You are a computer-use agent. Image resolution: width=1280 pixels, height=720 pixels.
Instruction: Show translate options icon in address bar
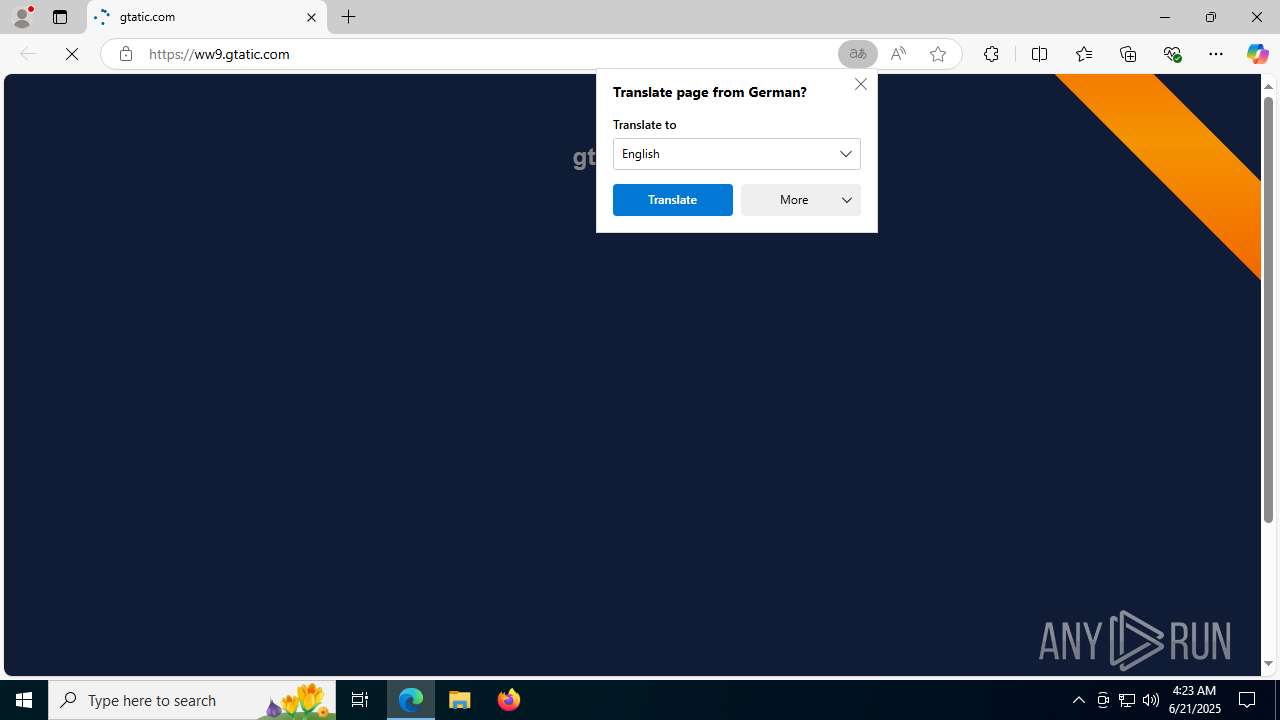point(857,54)
